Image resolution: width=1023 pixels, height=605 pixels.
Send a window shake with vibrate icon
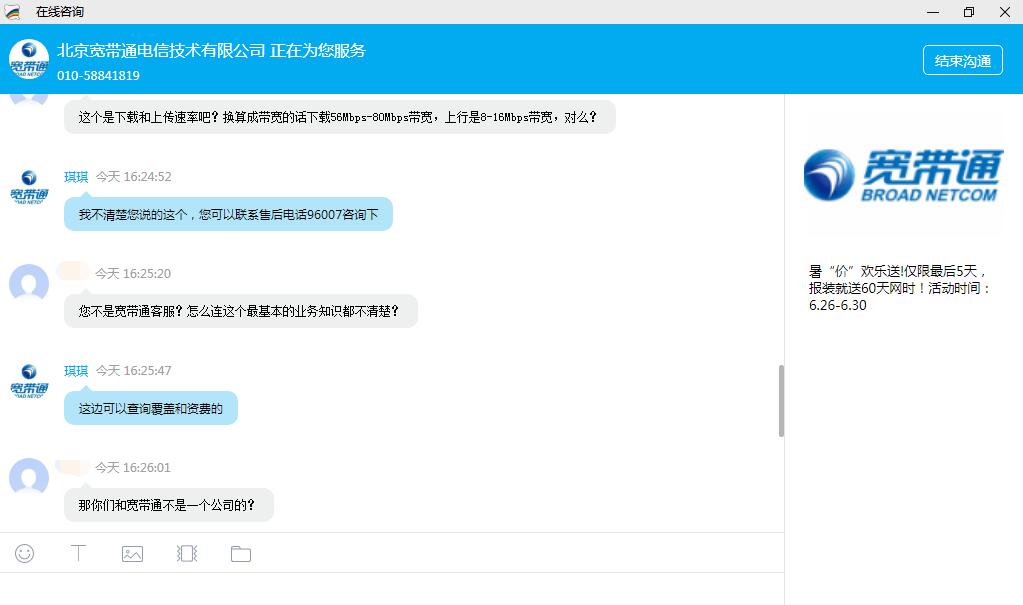click(186, 553)
